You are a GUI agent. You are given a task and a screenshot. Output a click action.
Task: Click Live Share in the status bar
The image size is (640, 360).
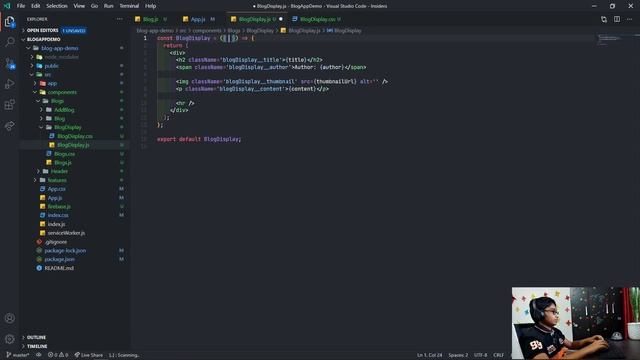coord(89,355)
